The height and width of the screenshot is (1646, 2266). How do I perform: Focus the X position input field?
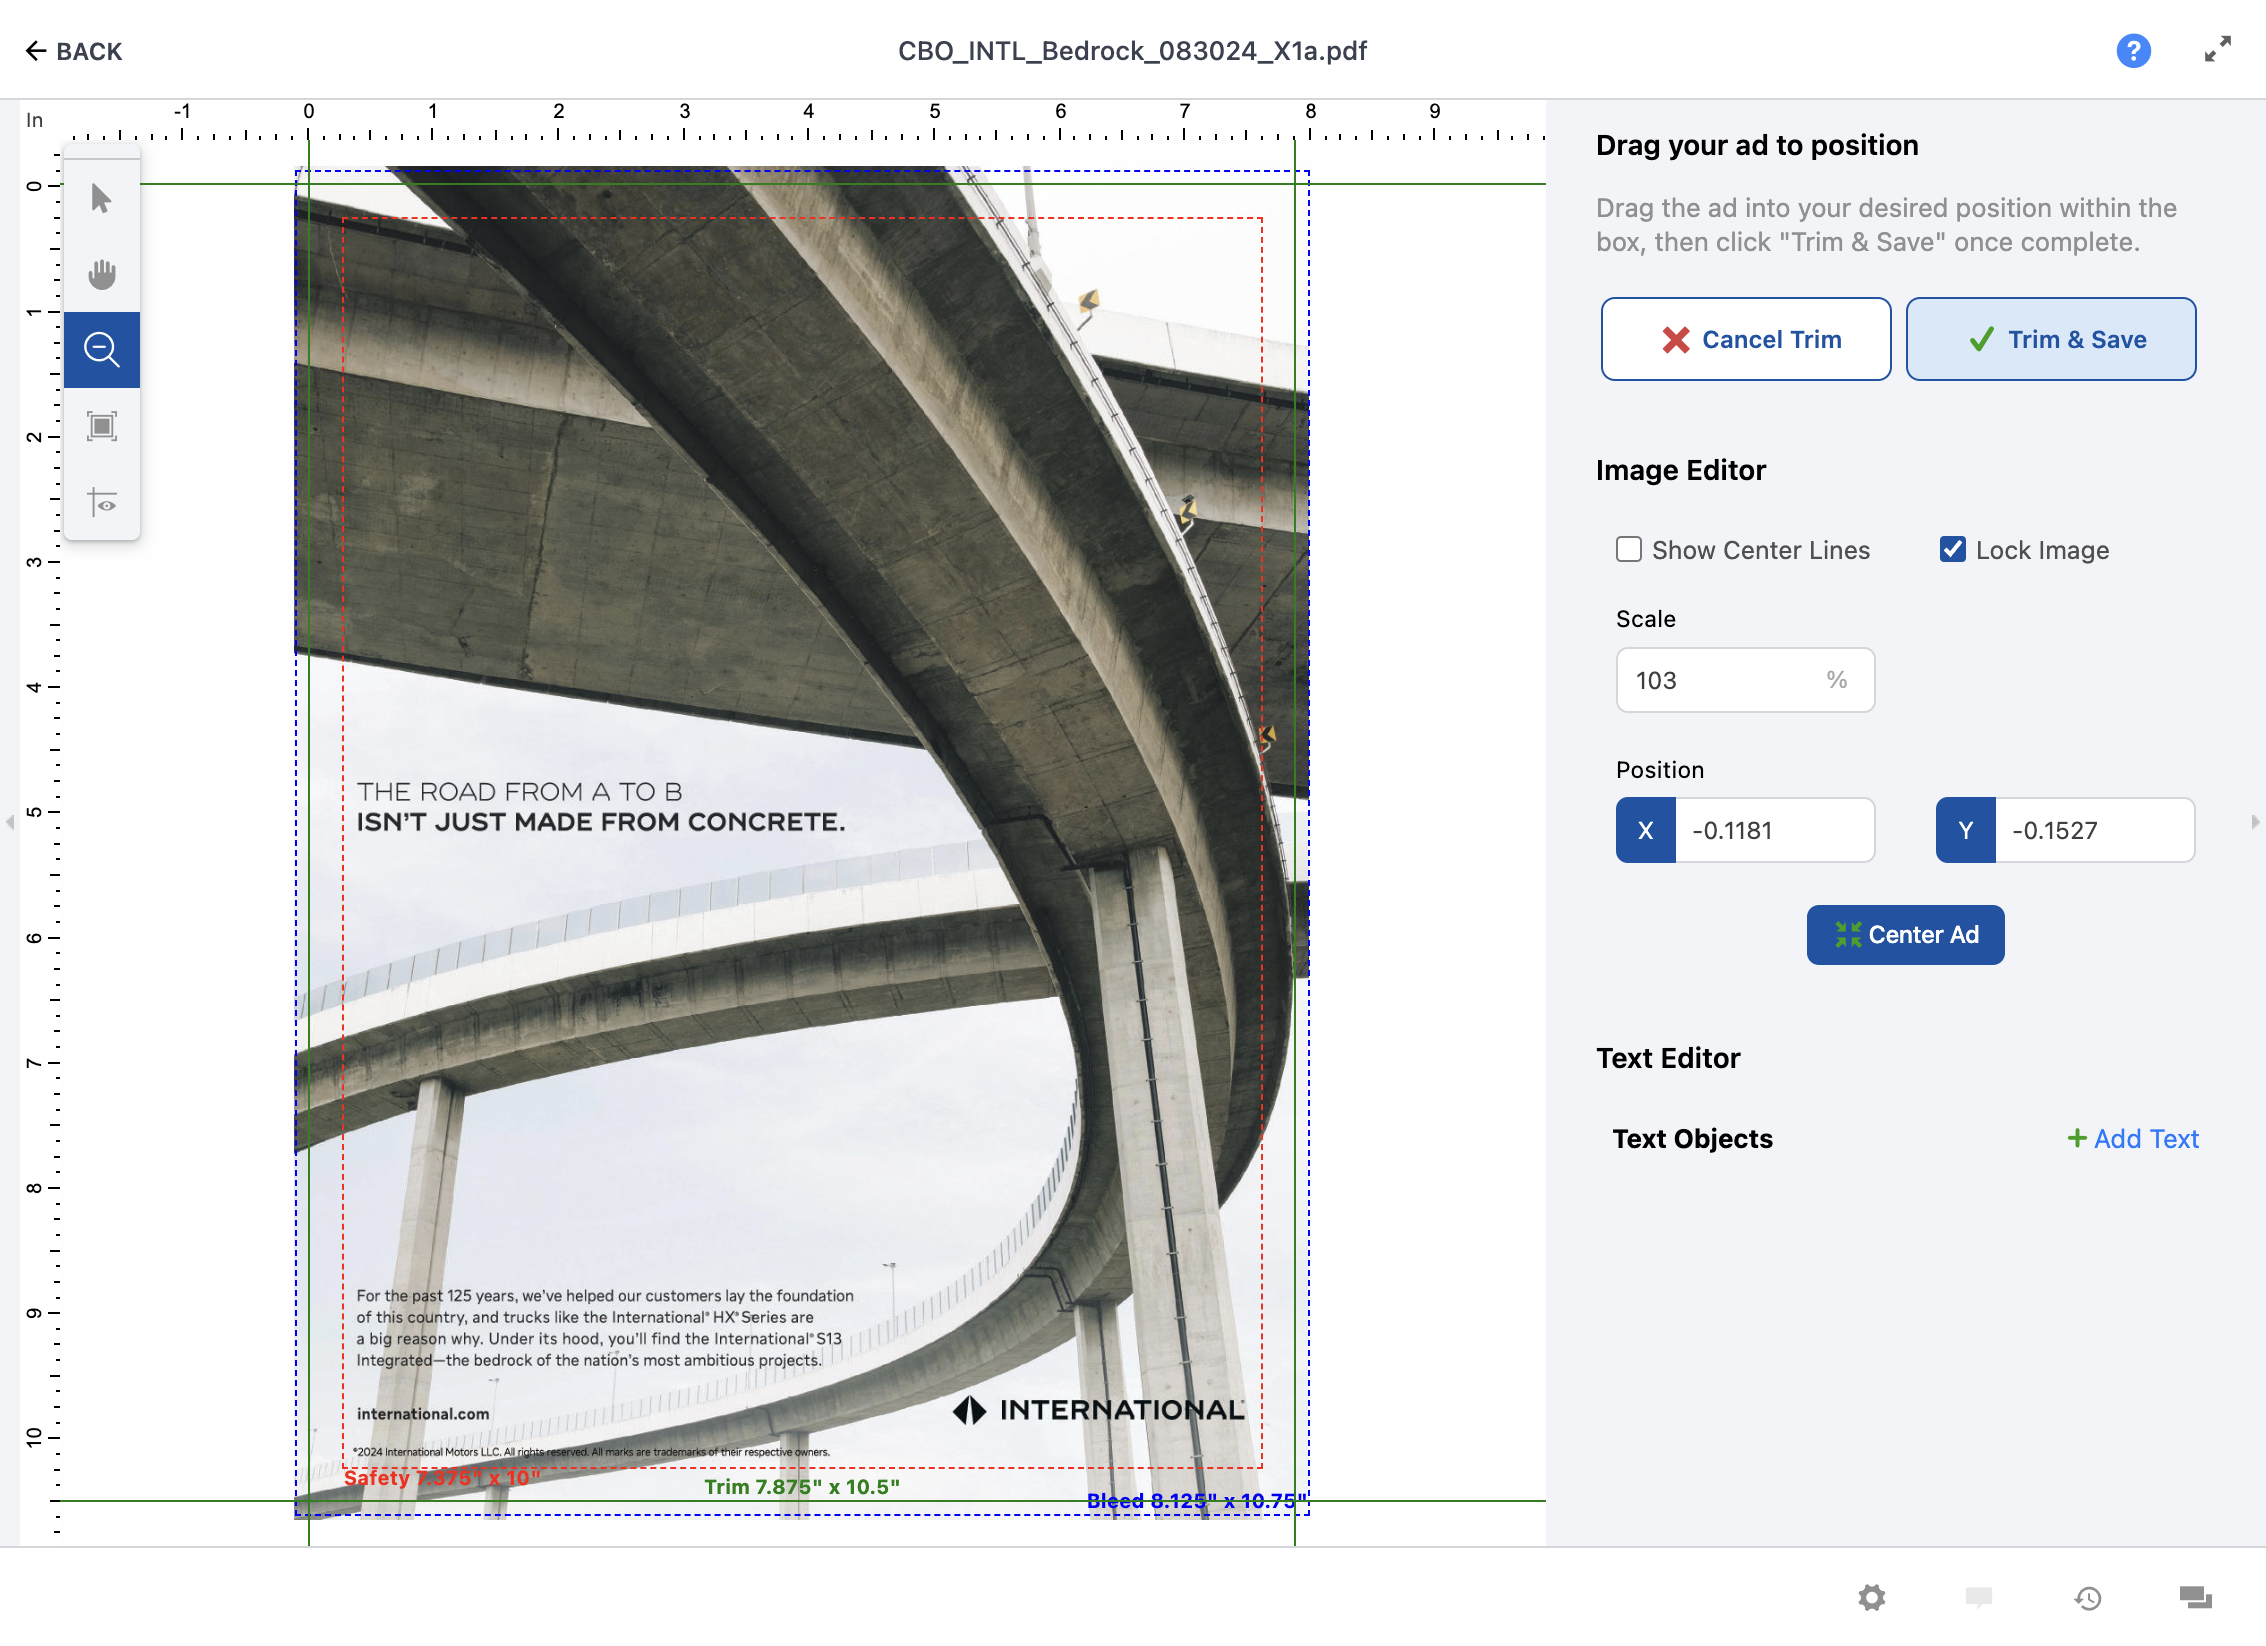(1774, 830)
